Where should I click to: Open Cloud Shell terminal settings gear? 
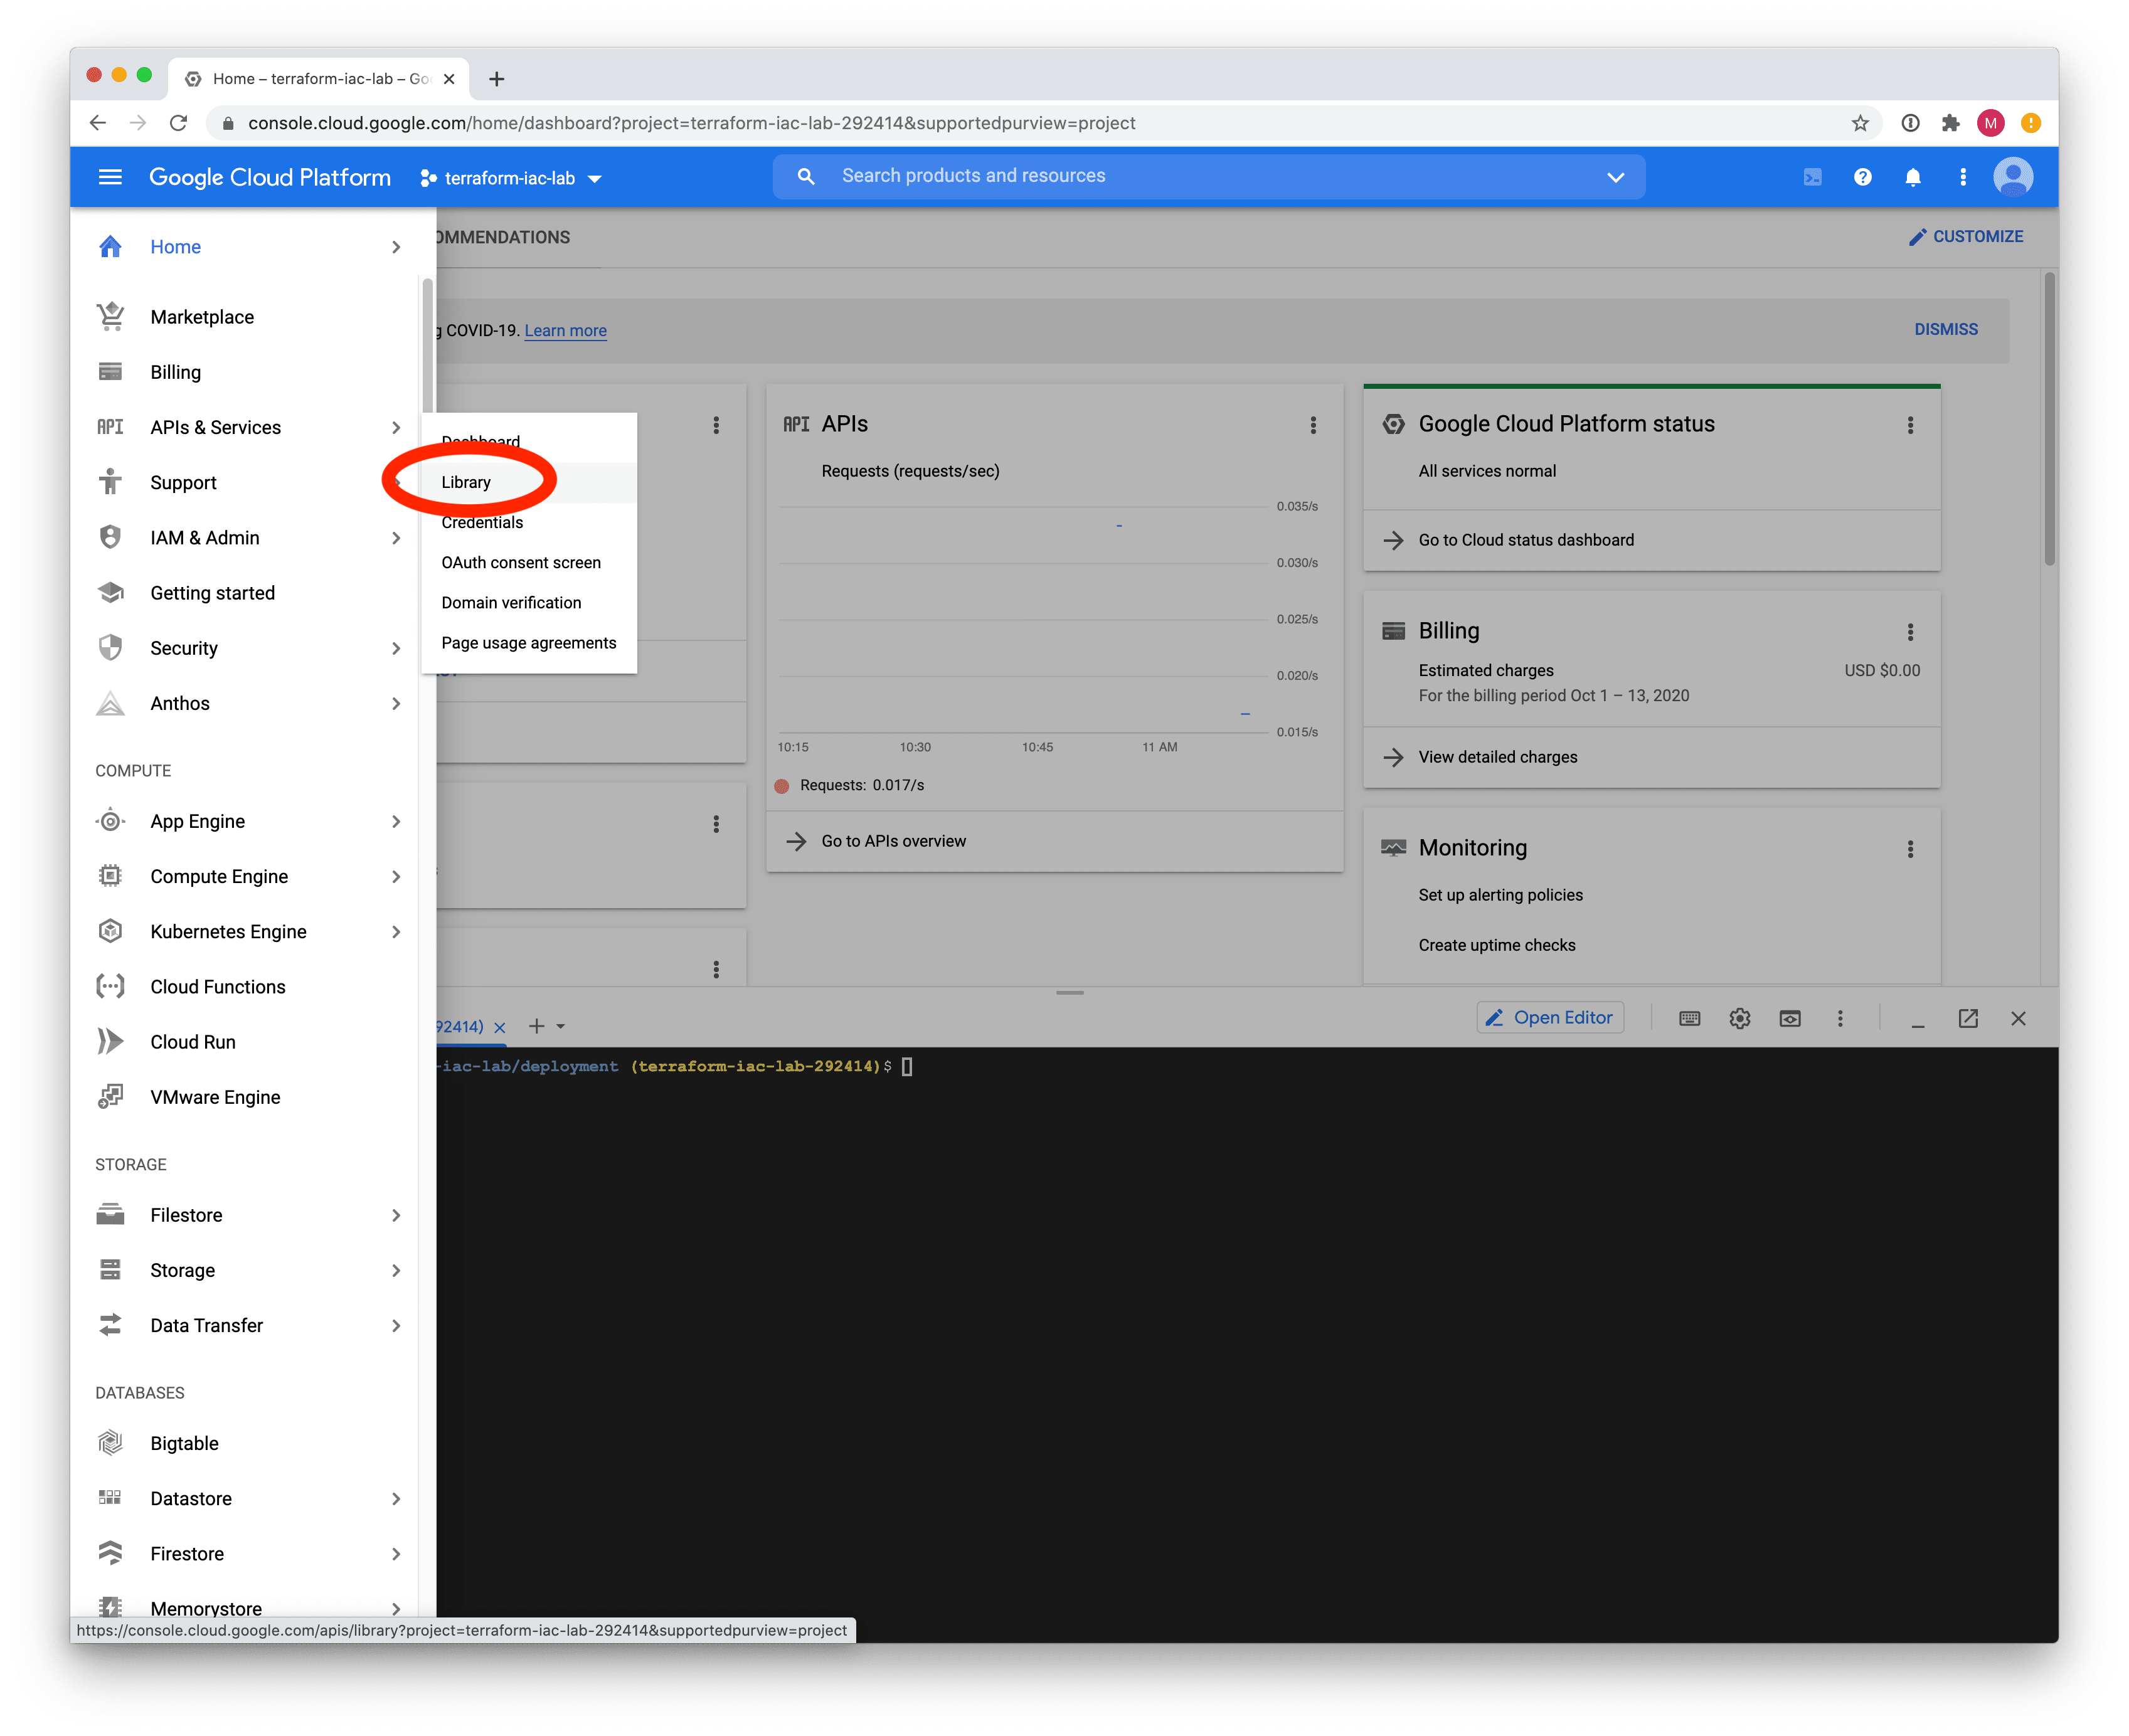(1739, 1018)
